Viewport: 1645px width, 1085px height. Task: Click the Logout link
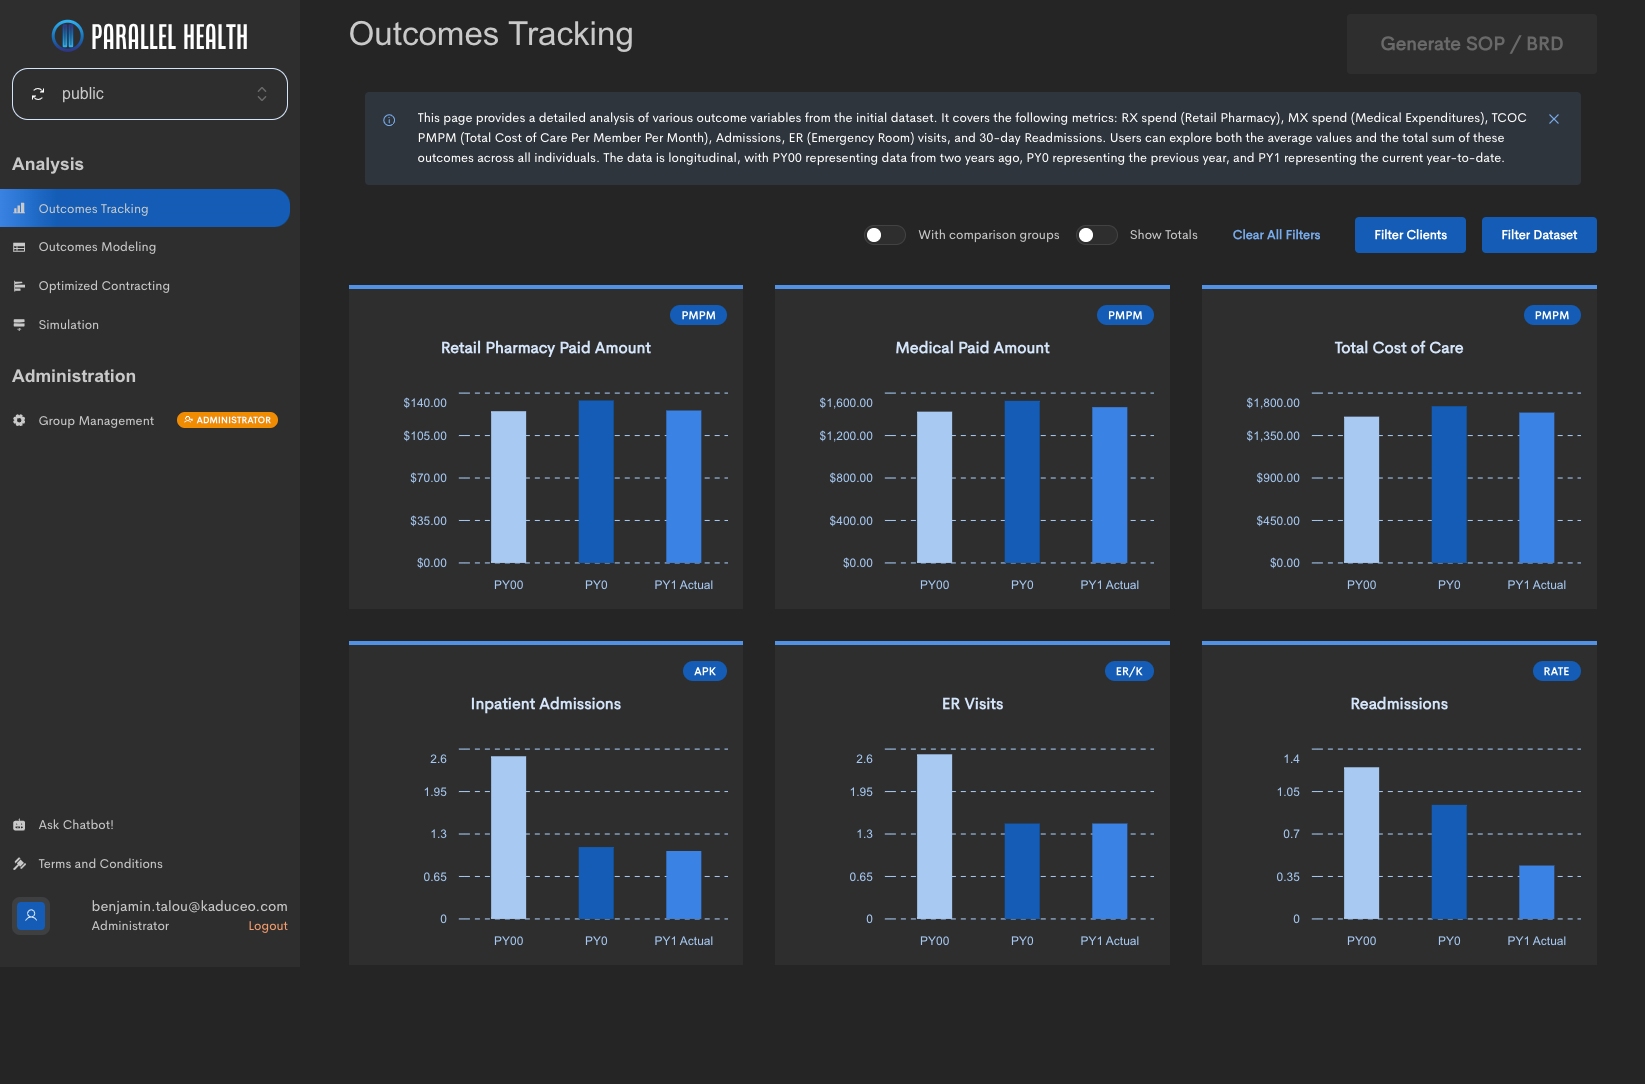tap(268, 926)
